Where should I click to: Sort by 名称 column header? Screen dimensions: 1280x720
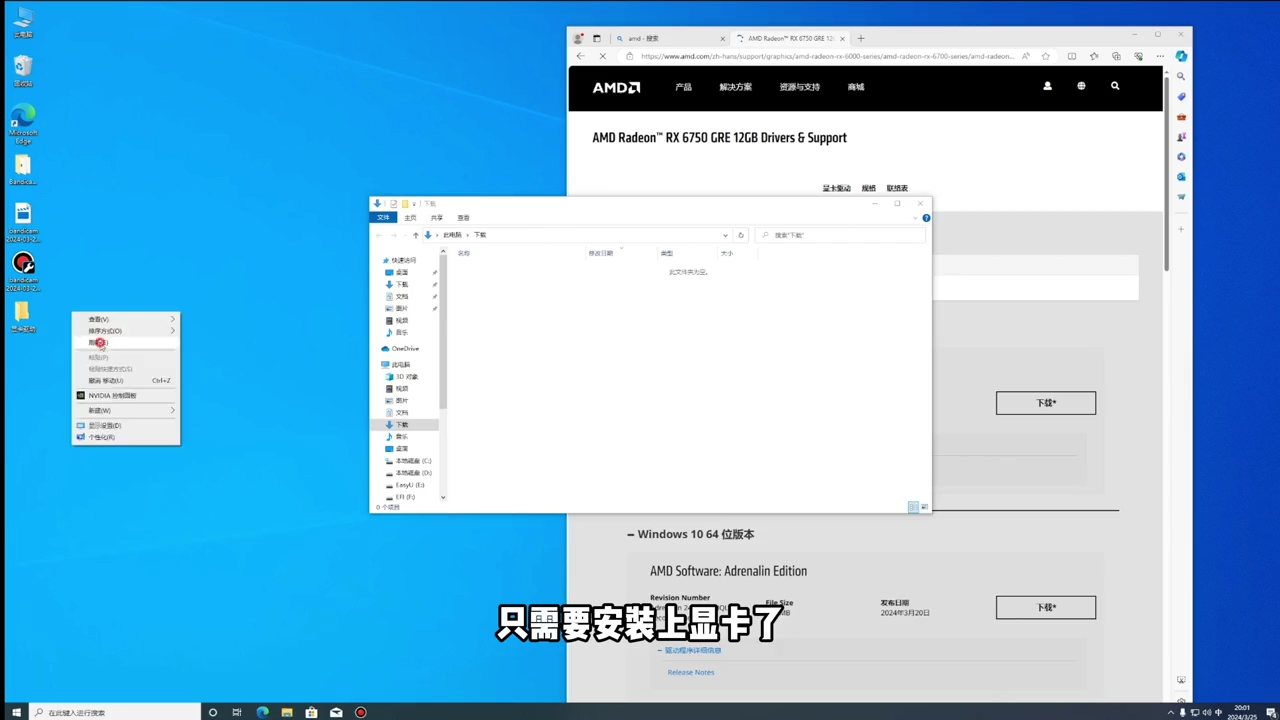(x=464, y=253)
